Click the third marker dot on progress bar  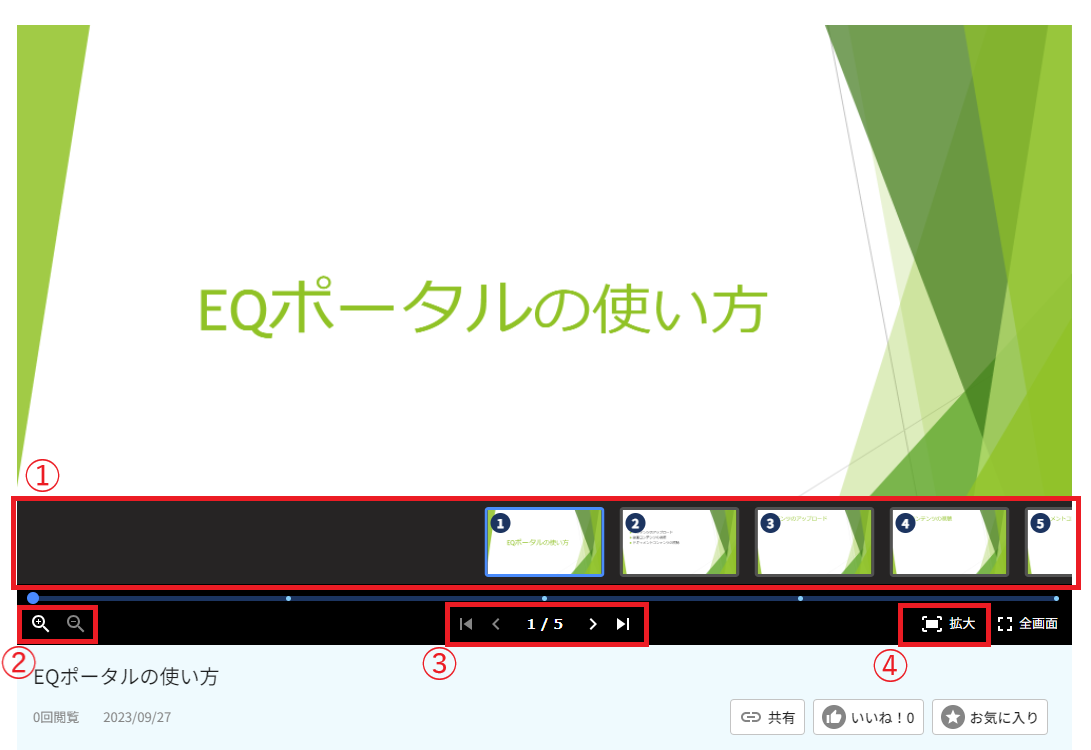(x=544, y=598)
